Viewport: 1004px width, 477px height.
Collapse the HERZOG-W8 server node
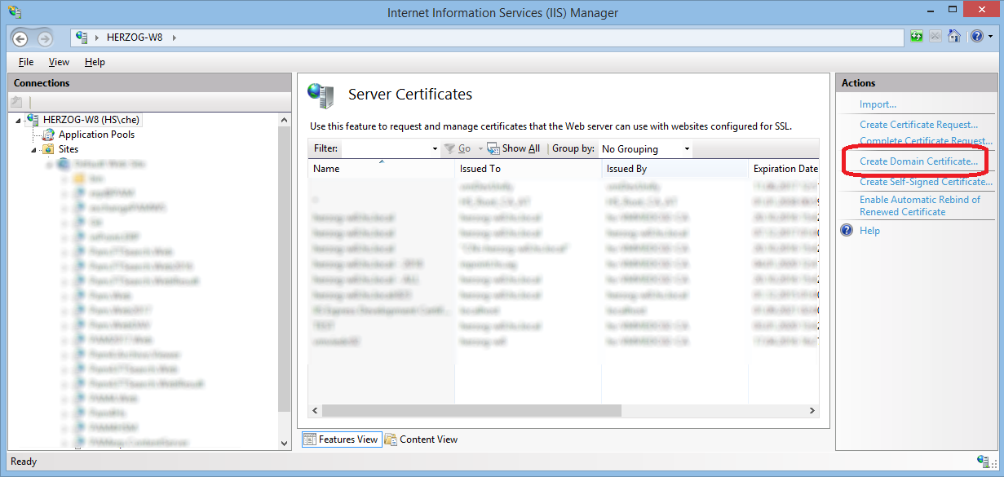[x=18, y=120]
